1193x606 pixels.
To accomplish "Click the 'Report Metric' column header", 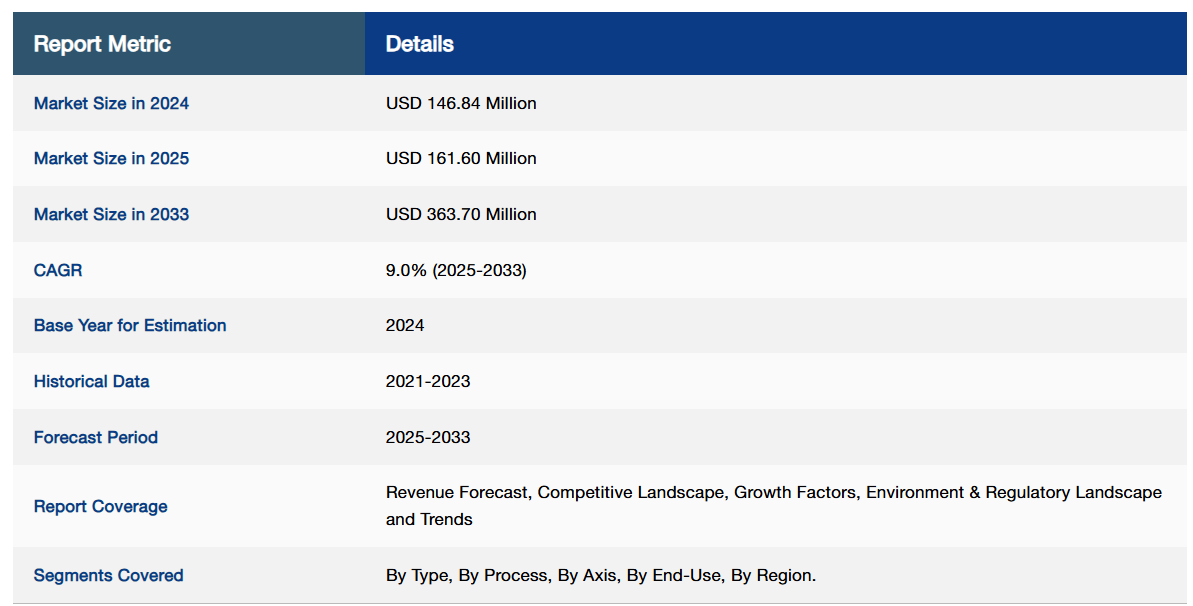I will 102,44.
